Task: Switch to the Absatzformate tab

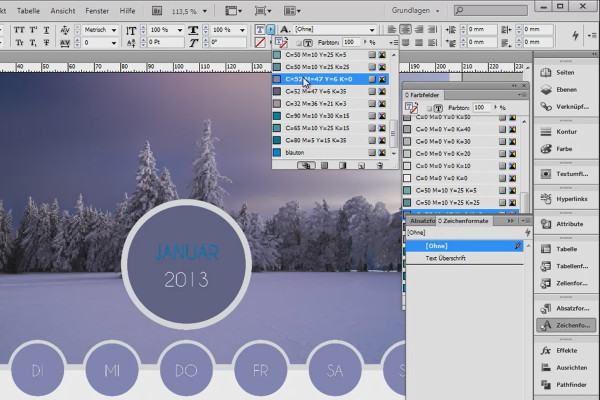Action: click(422, 221)
